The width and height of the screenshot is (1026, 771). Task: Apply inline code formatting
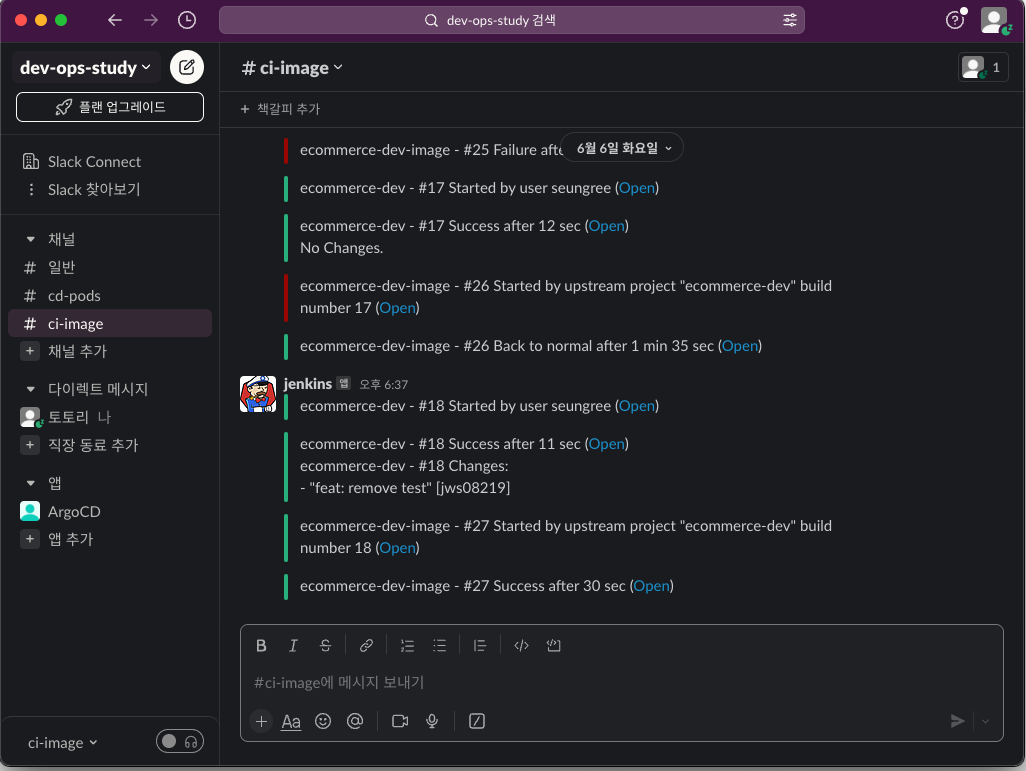click(x=521, y=646)
